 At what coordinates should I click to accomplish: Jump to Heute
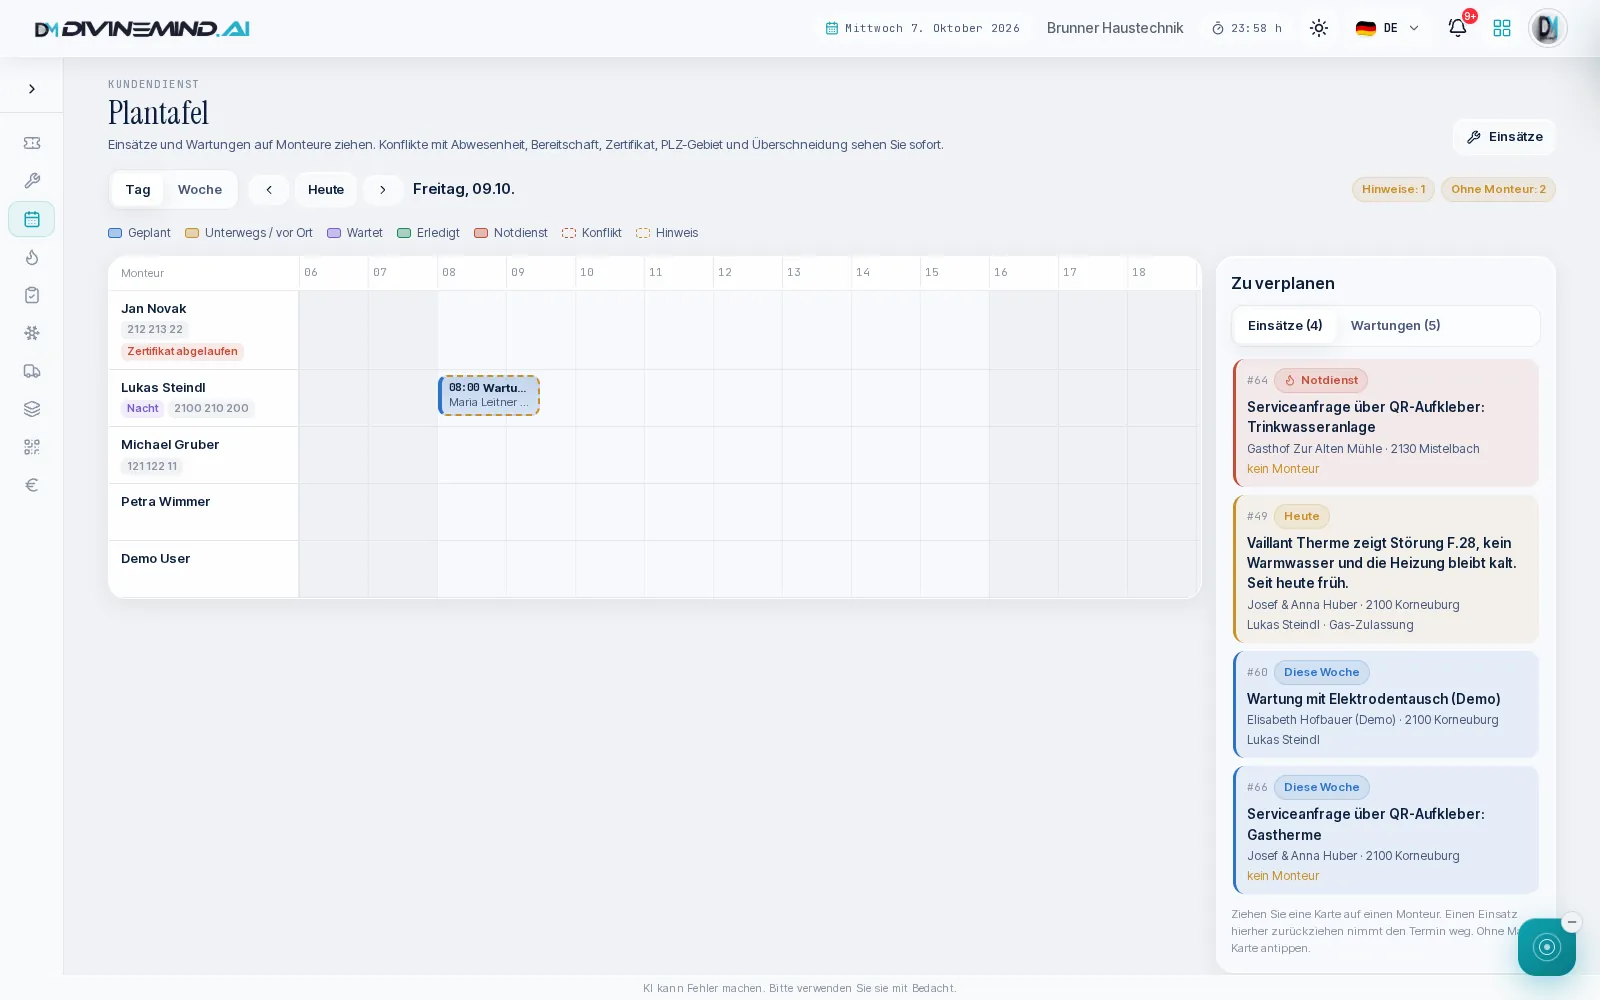tap(326, 189)
